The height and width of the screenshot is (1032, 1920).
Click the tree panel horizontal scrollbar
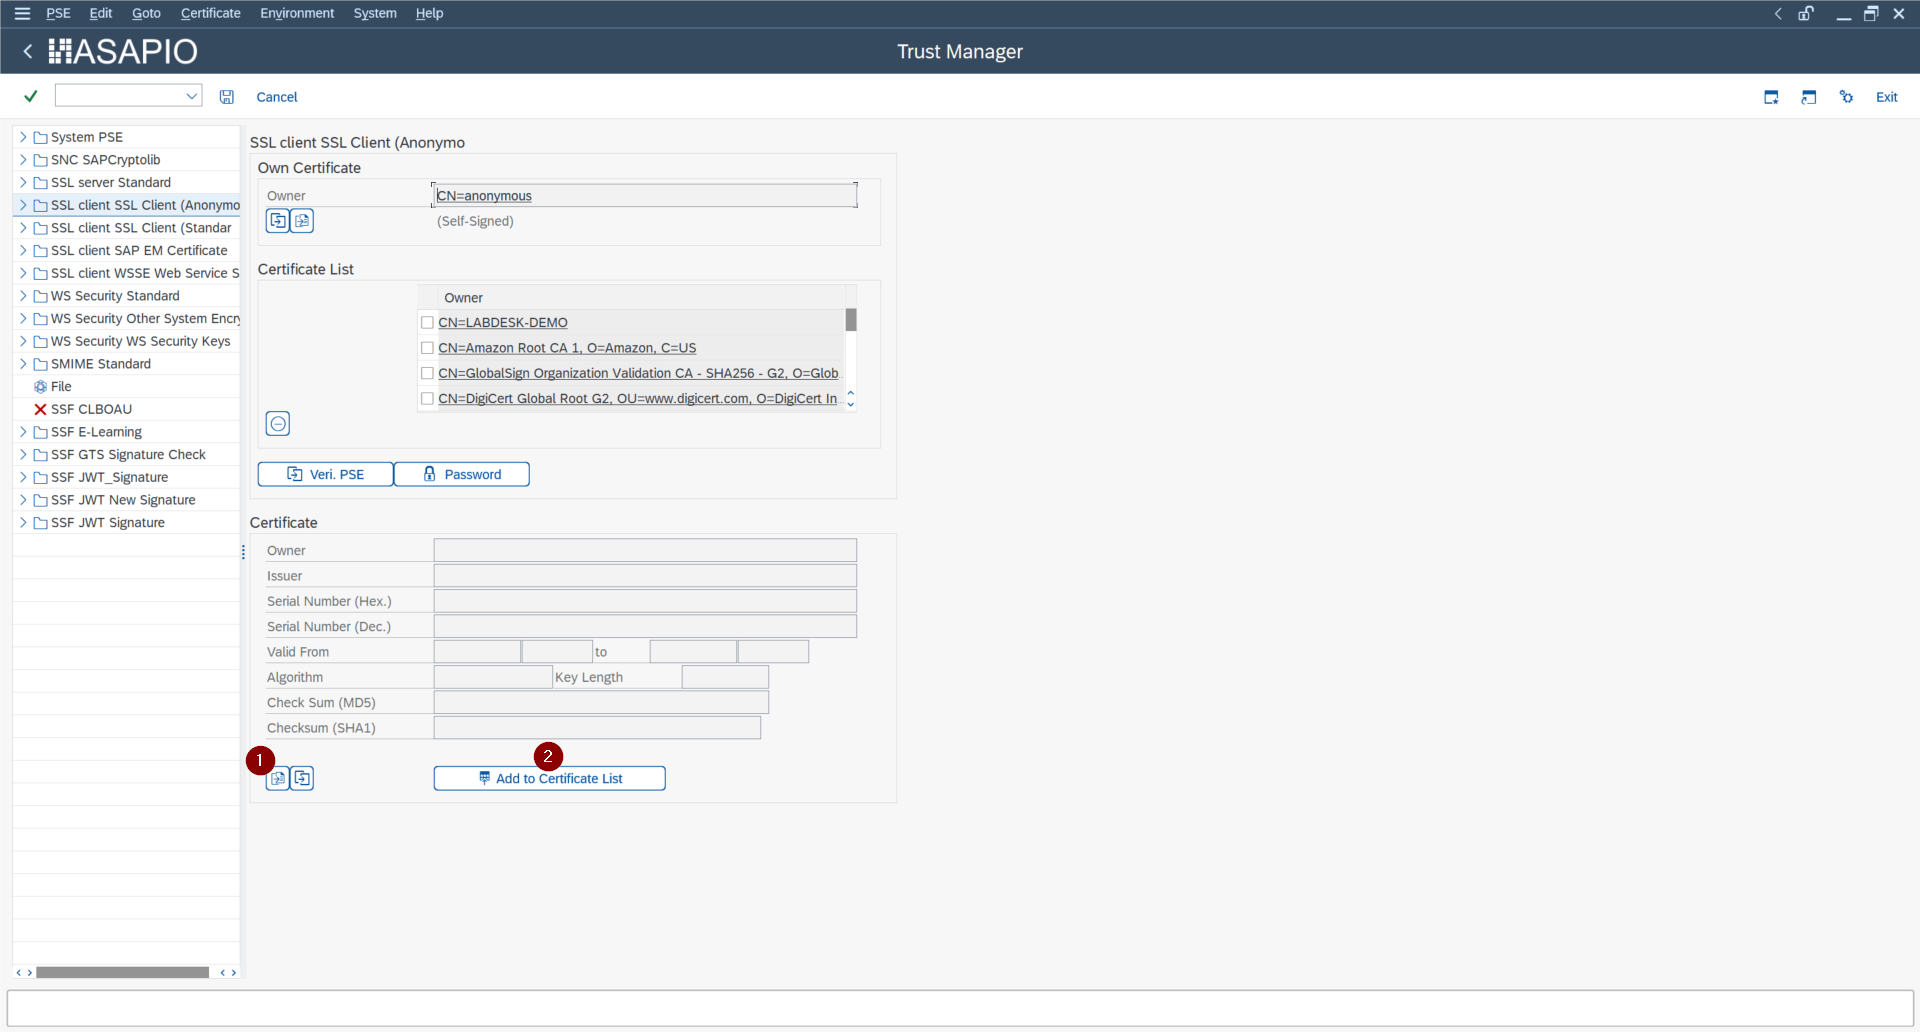coord(122,972)
